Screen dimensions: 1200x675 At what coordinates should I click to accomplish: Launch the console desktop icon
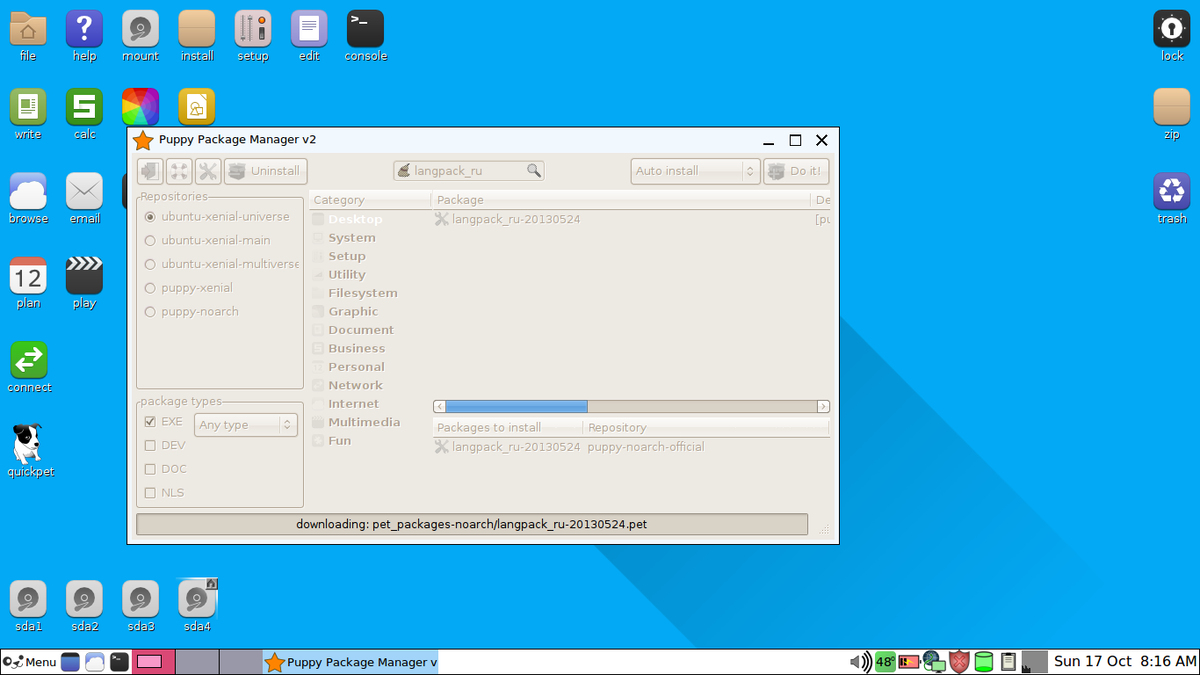(365, 36)
